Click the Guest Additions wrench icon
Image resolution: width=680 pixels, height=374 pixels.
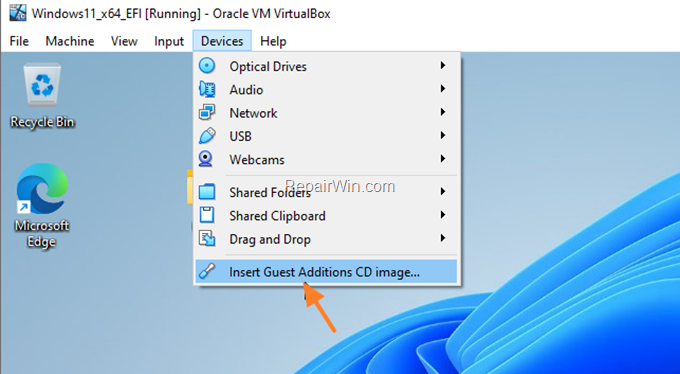[207, 271]
